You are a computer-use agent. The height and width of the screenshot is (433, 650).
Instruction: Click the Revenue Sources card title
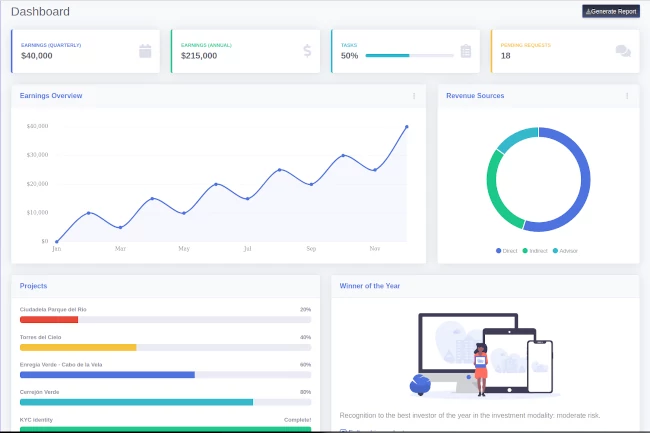pyautogui.click(x=475, y=96)
